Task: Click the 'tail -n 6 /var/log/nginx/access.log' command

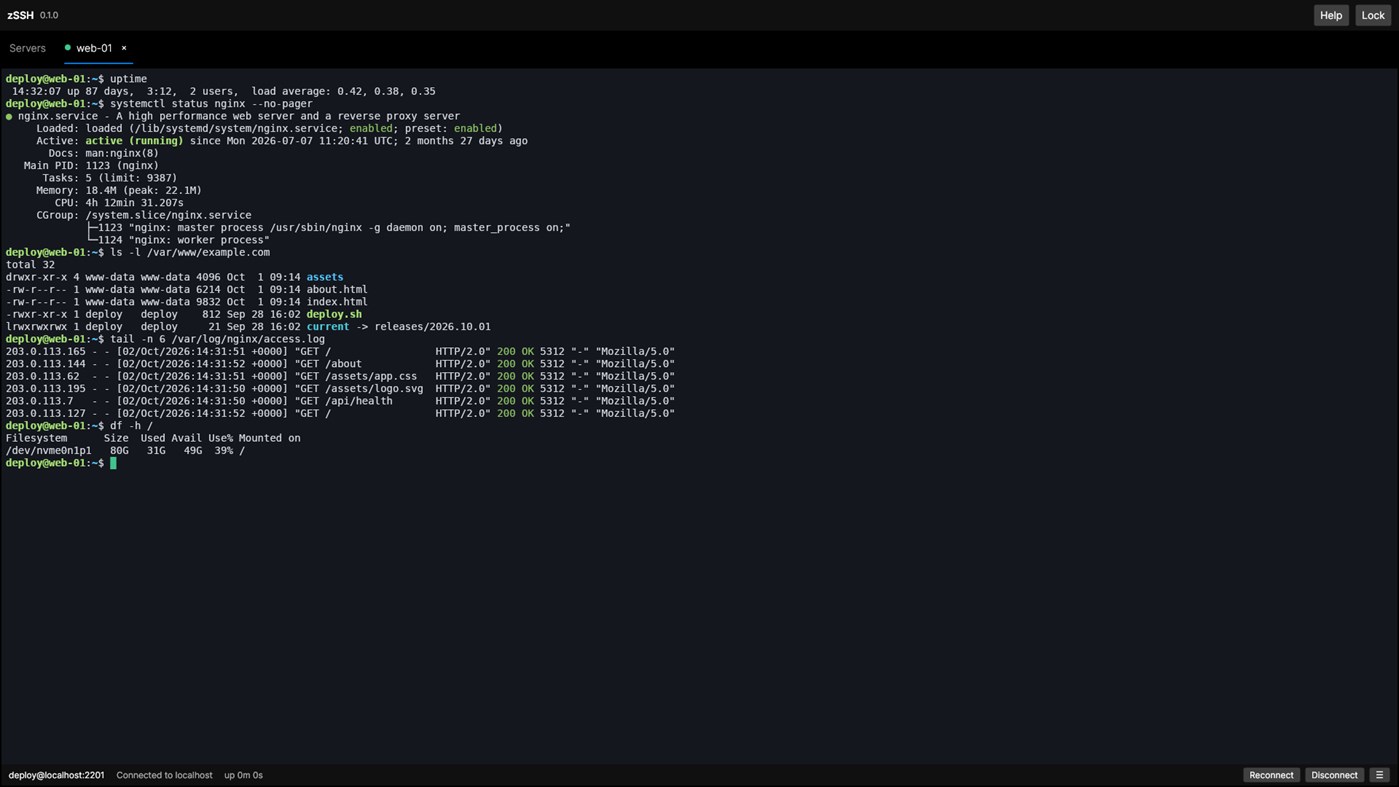Action: (217, 339)
